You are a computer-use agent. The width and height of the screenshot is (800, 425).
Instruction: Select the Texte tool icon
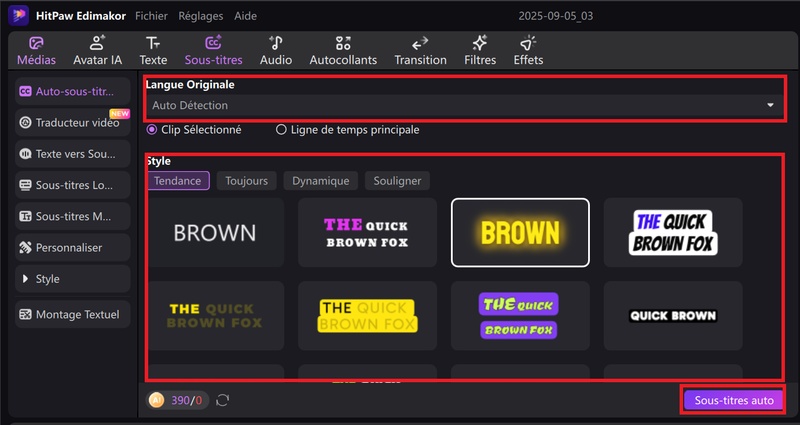153,44
